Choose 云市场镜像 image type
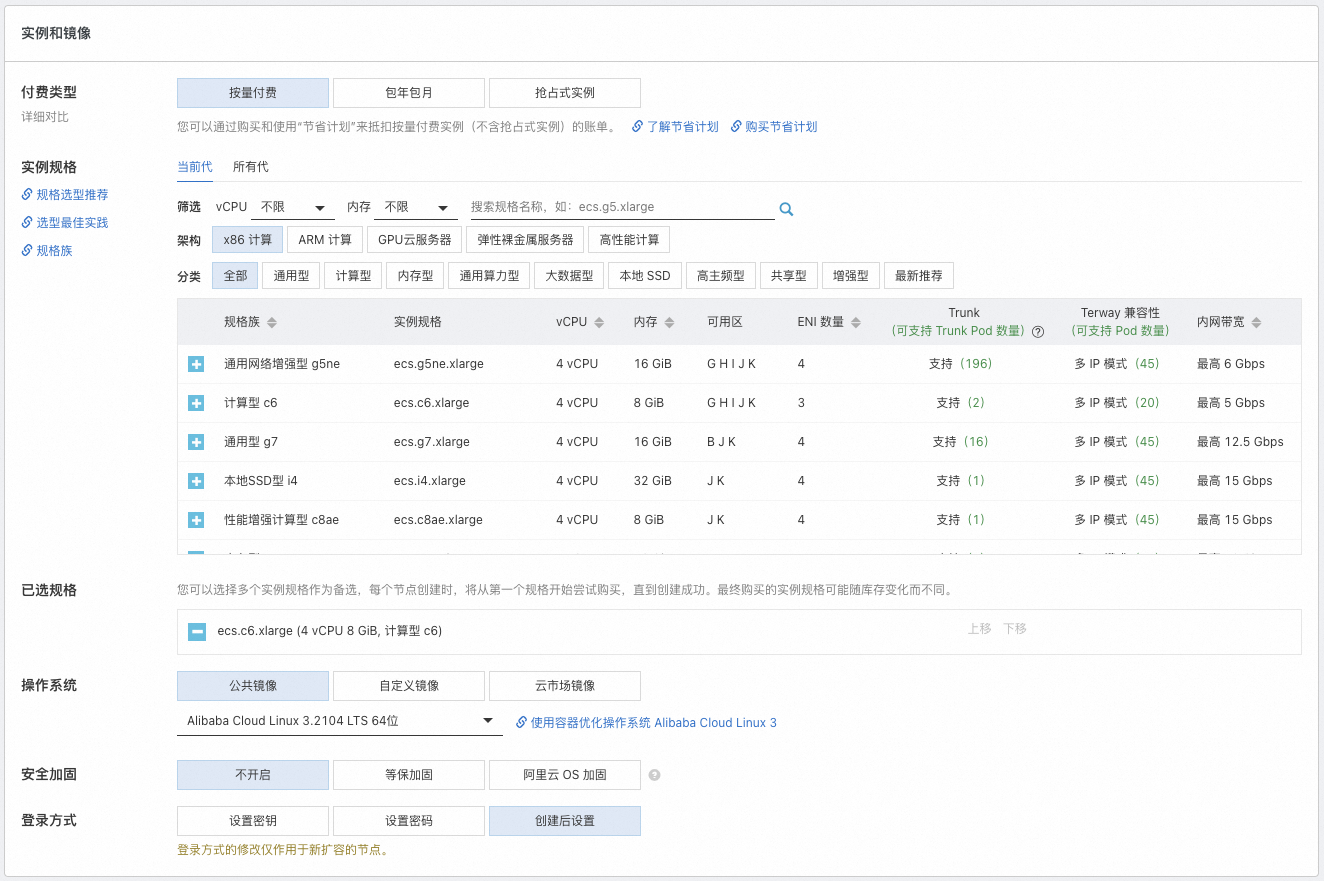 (x=565, y=686)
